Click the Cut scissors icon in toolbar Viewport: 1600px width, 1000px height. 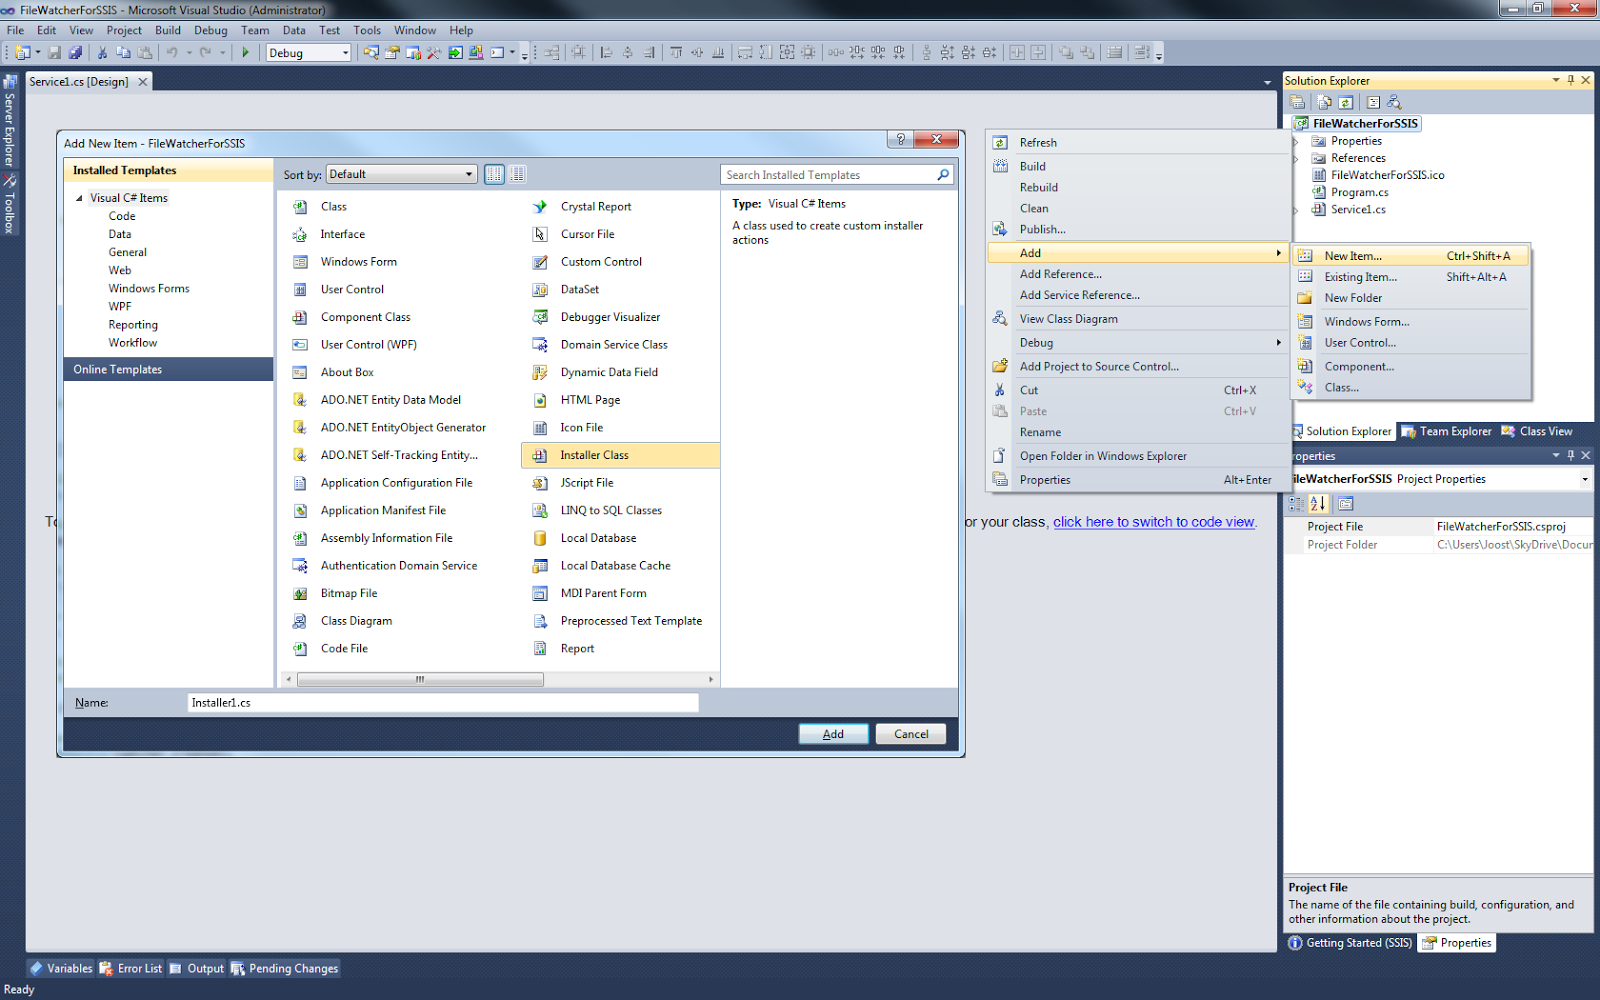coord(101,53)
